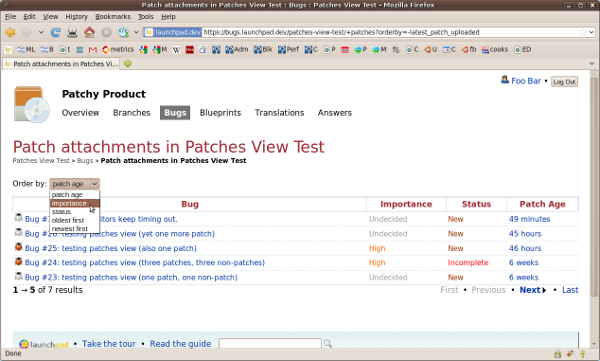Open the Perf bookmark

click(289, 49)
